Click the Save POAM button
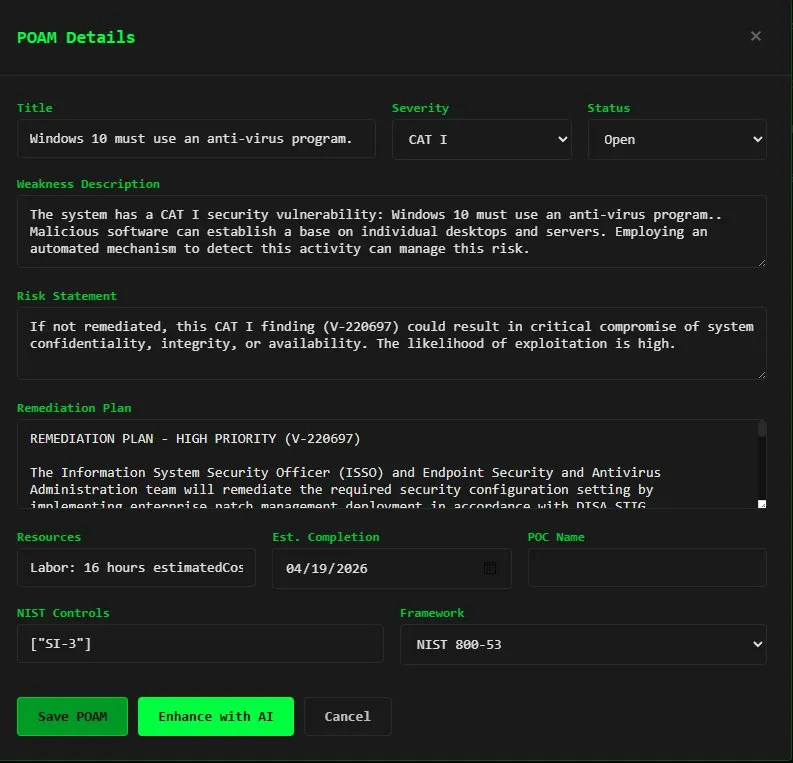793x763 pixels. click(x=72, y=716)
